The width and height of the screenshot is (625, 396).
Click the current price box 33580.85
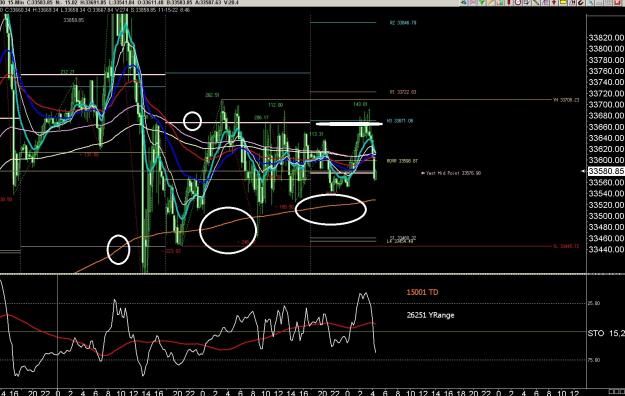coord(606,171)
